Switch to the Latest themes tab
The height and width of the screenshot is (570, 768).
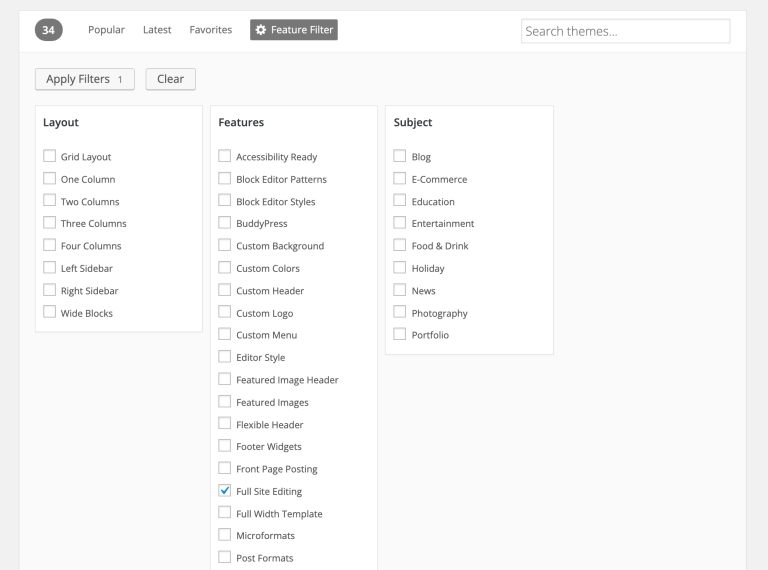(x=157, y=30)
